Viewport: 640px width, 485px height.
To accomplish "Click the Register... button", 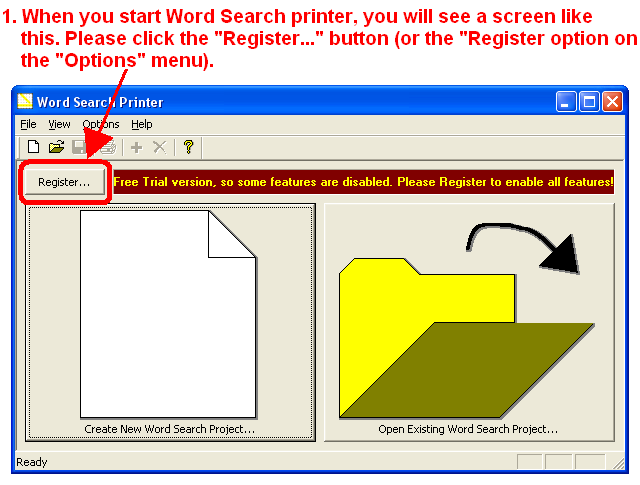I will pos(64,182).
